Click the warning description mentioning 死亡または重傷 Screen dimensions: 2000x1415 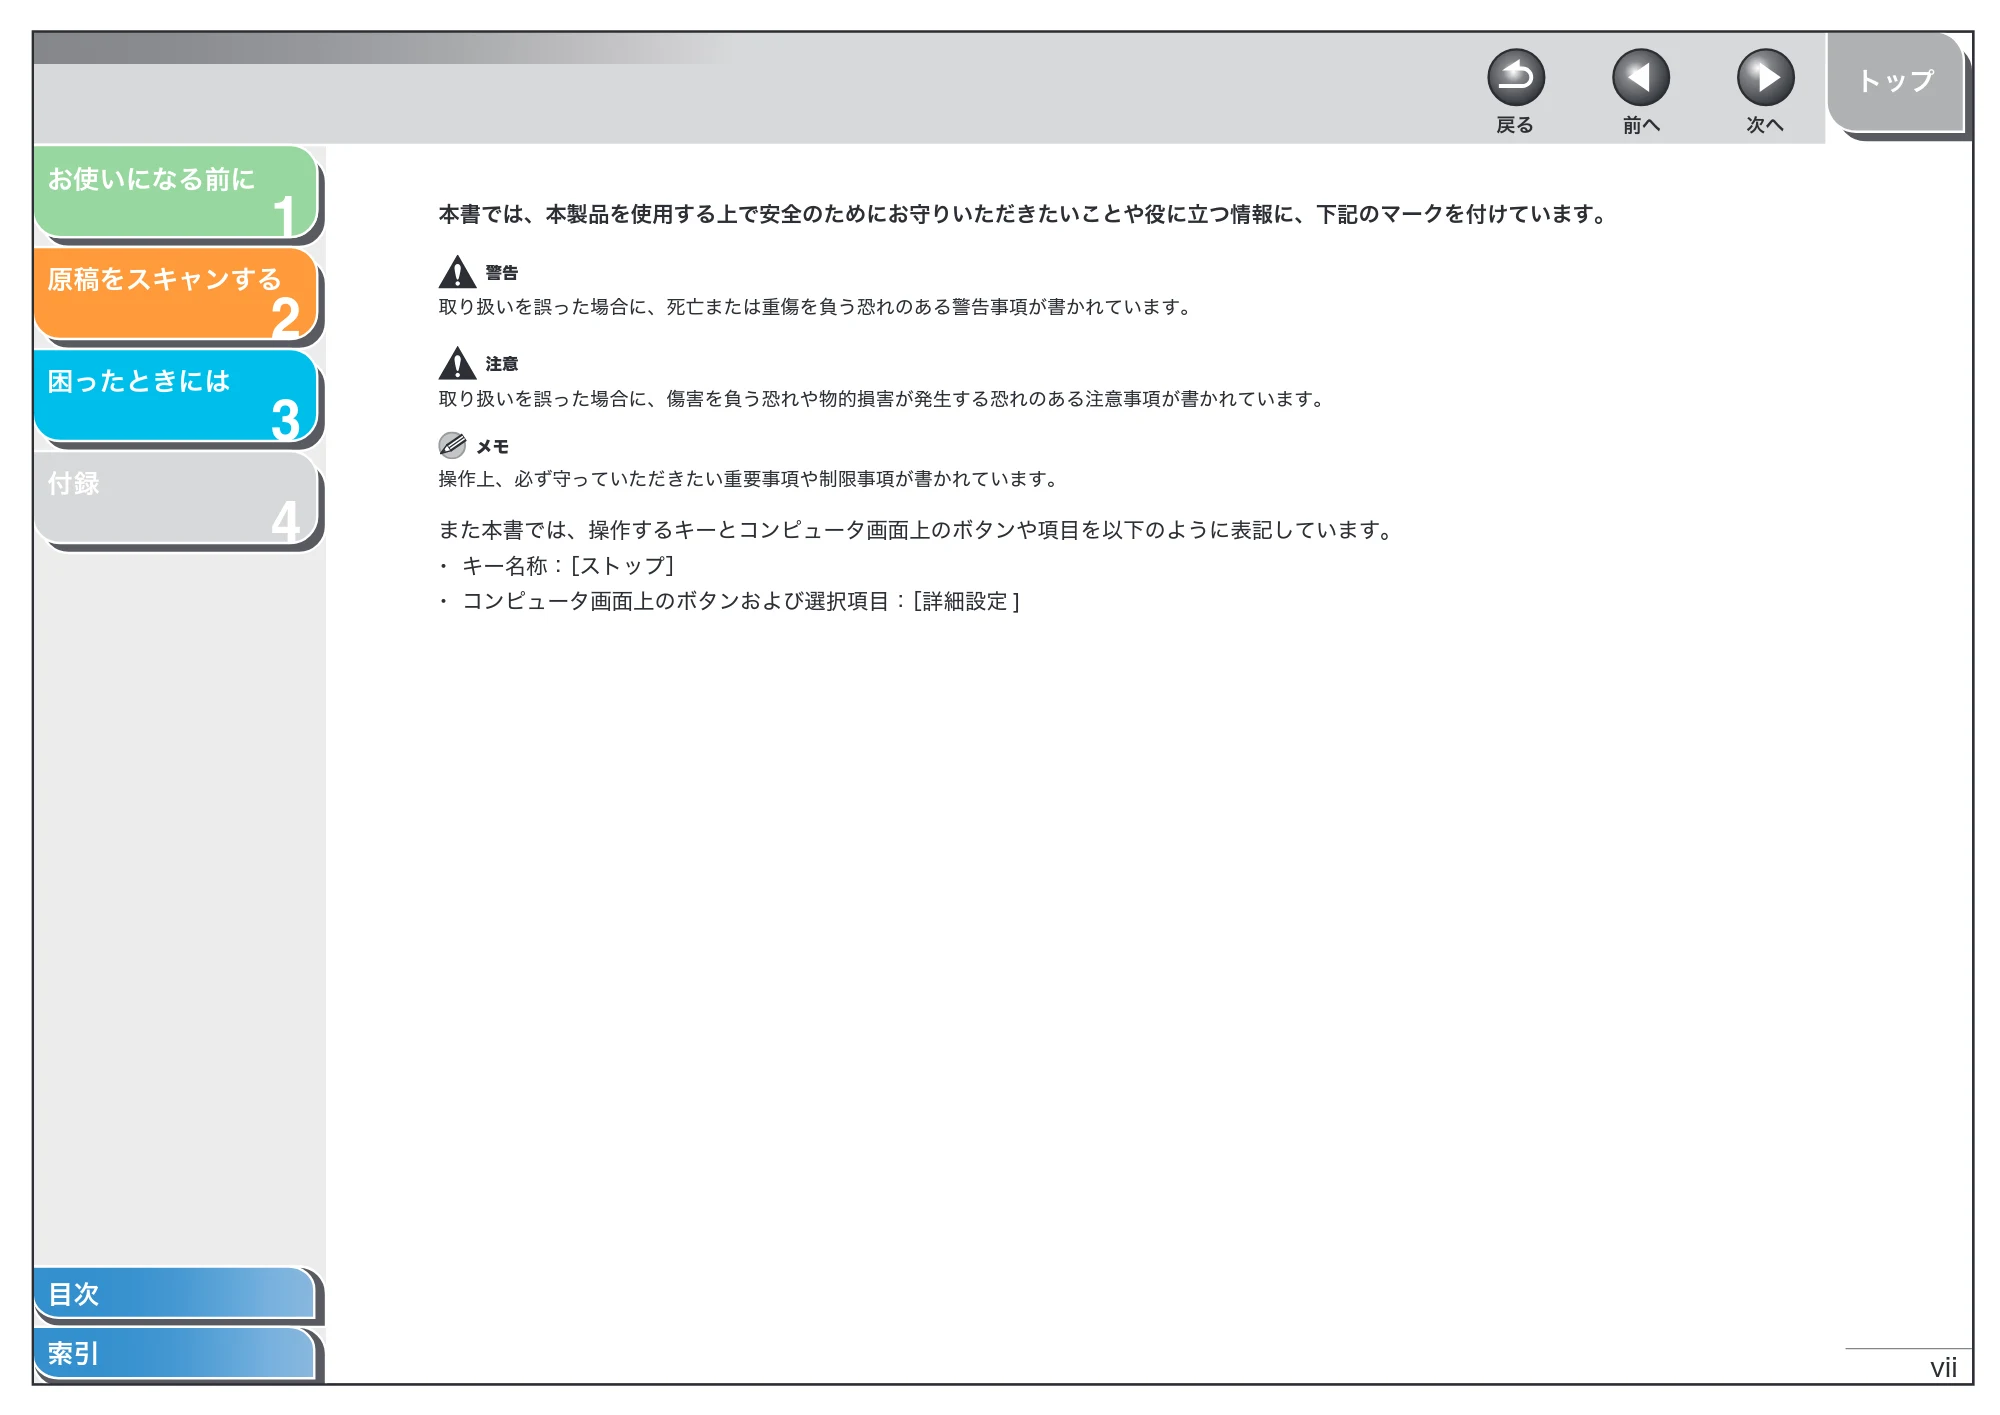click(816, 307)
